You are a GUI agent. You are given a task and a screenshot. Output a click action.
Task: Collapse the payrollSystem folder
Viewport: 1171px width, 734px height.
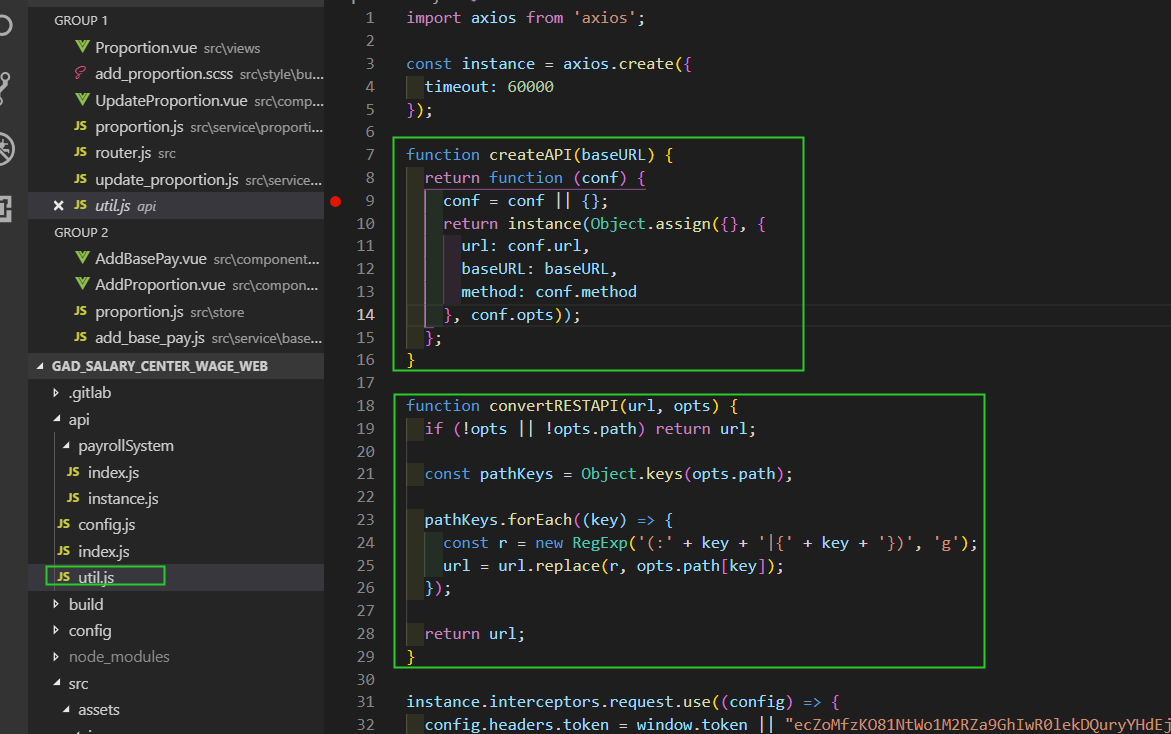click(x=67, y=446)
